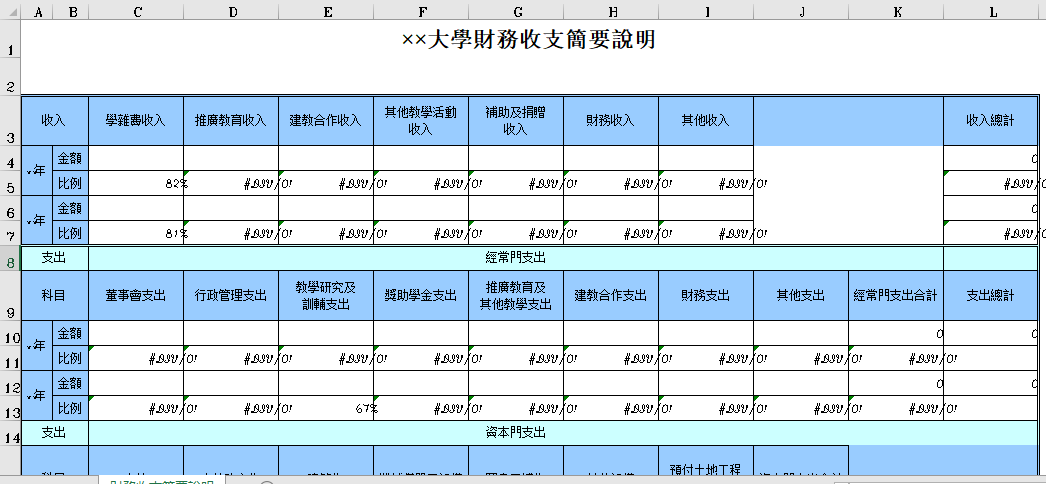Viewport: 1046px width, 484px height.
Task: Select the row 8 header
Action: (9, 263)
